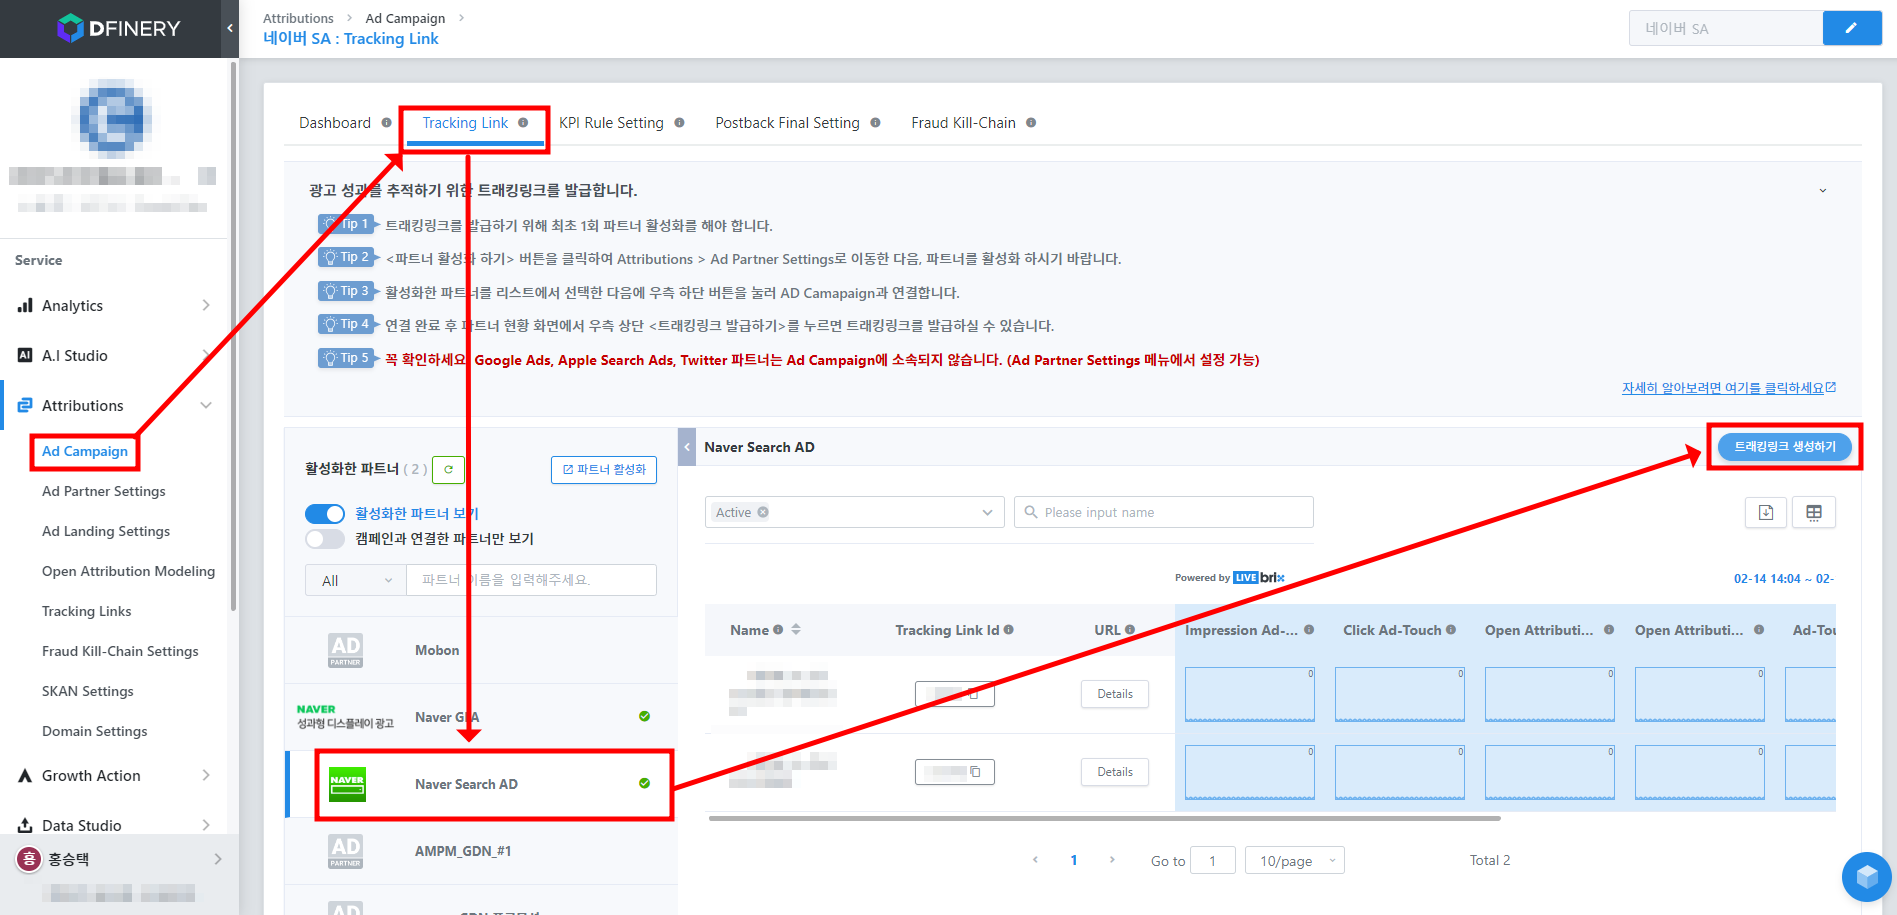The height and width of the screenshot is (915, 1897).
Task: Switch to the Dashboard tab
Action: click(x=335, y=123)
